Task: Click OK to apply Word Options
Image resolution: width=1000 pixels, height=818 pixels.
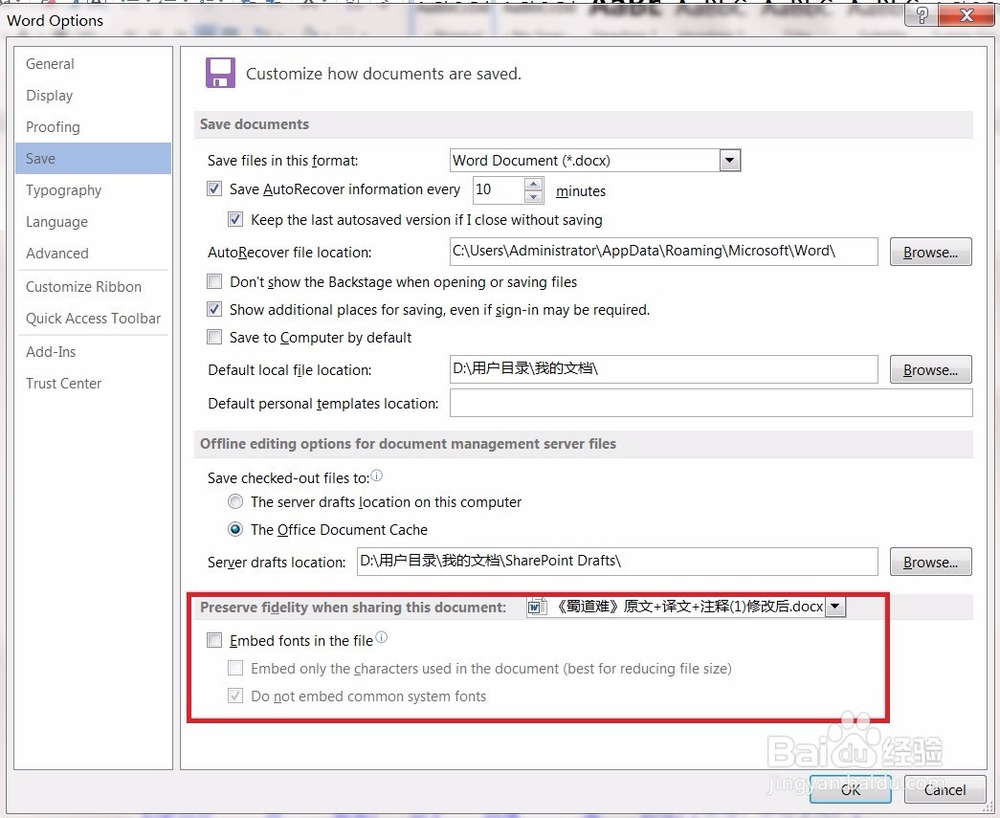Action: click(850, 789)
